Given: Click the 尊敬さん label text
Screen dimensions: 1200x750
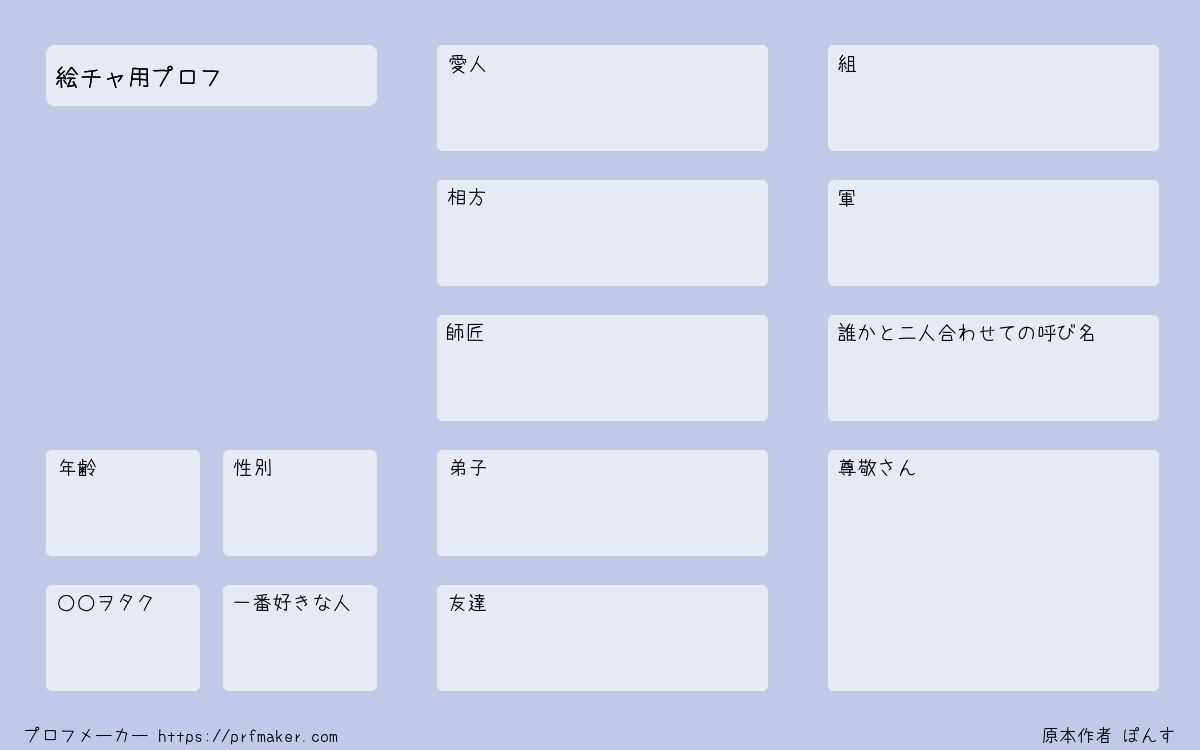Looking at the screenshot, I should [x=877, y=468].
